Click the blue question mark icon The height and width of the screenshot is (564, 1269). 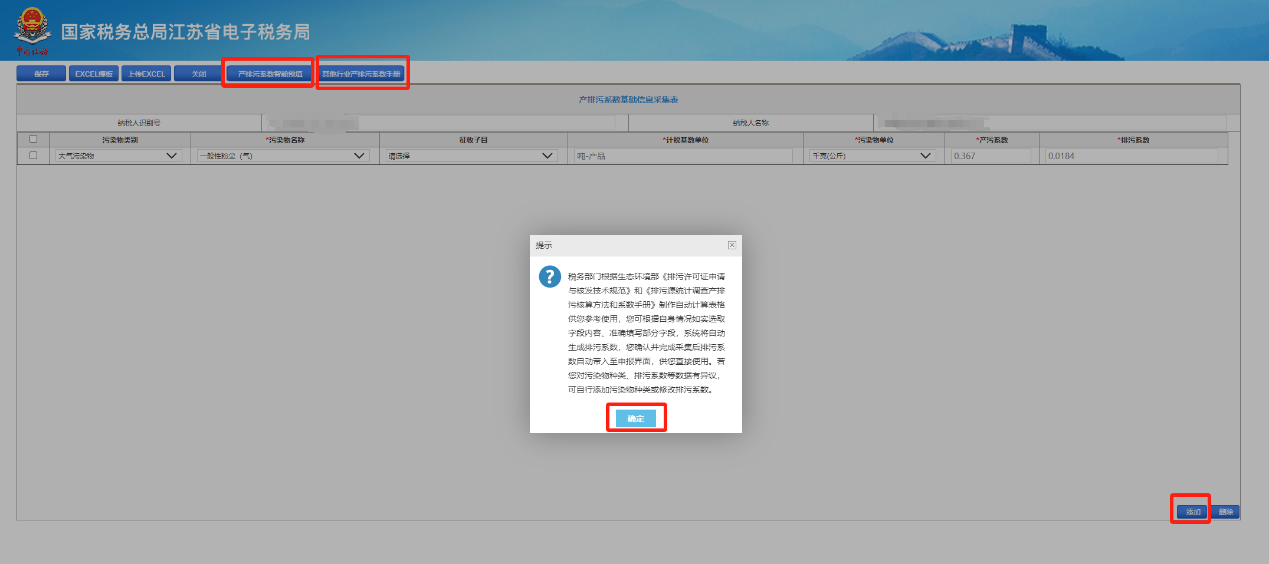[549, 277]
